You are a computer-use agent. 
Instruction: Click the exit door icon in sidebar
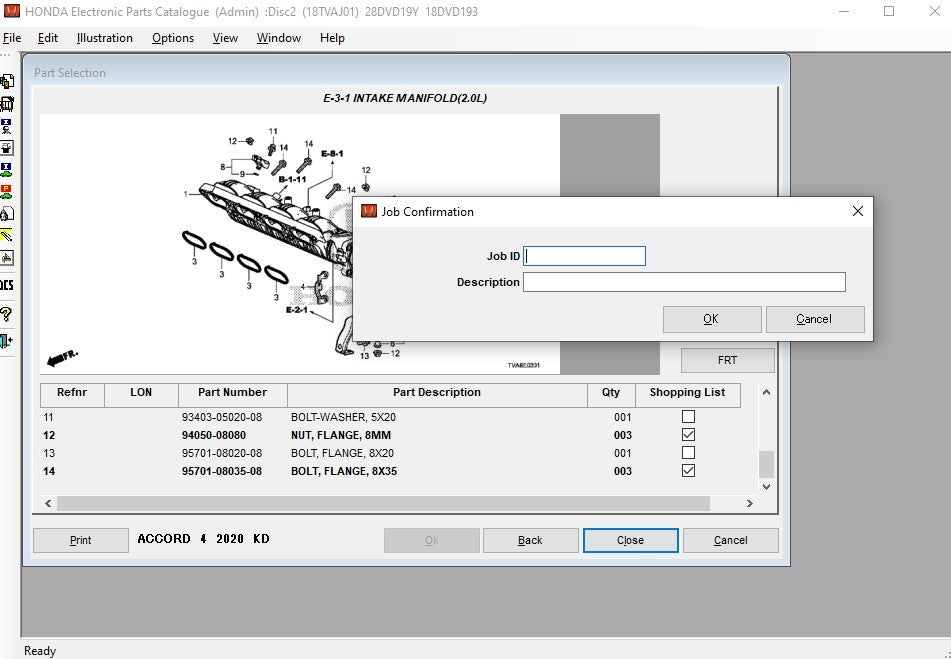click(x=7, y=341)
